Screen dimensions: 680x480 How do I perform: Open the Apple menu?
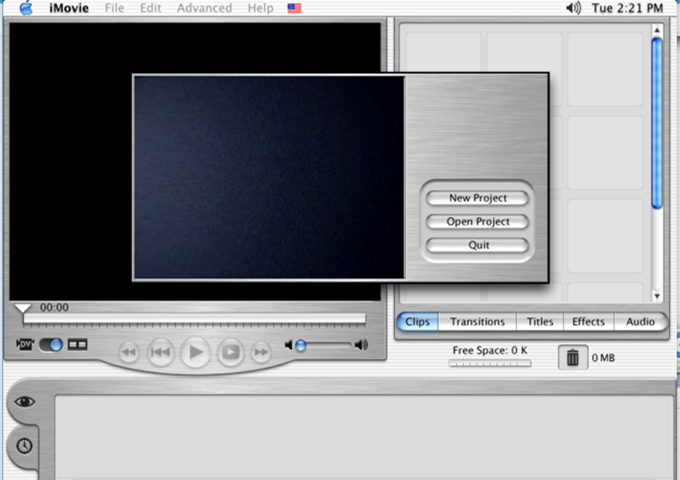pyautogui.click(x=26, y=8)
